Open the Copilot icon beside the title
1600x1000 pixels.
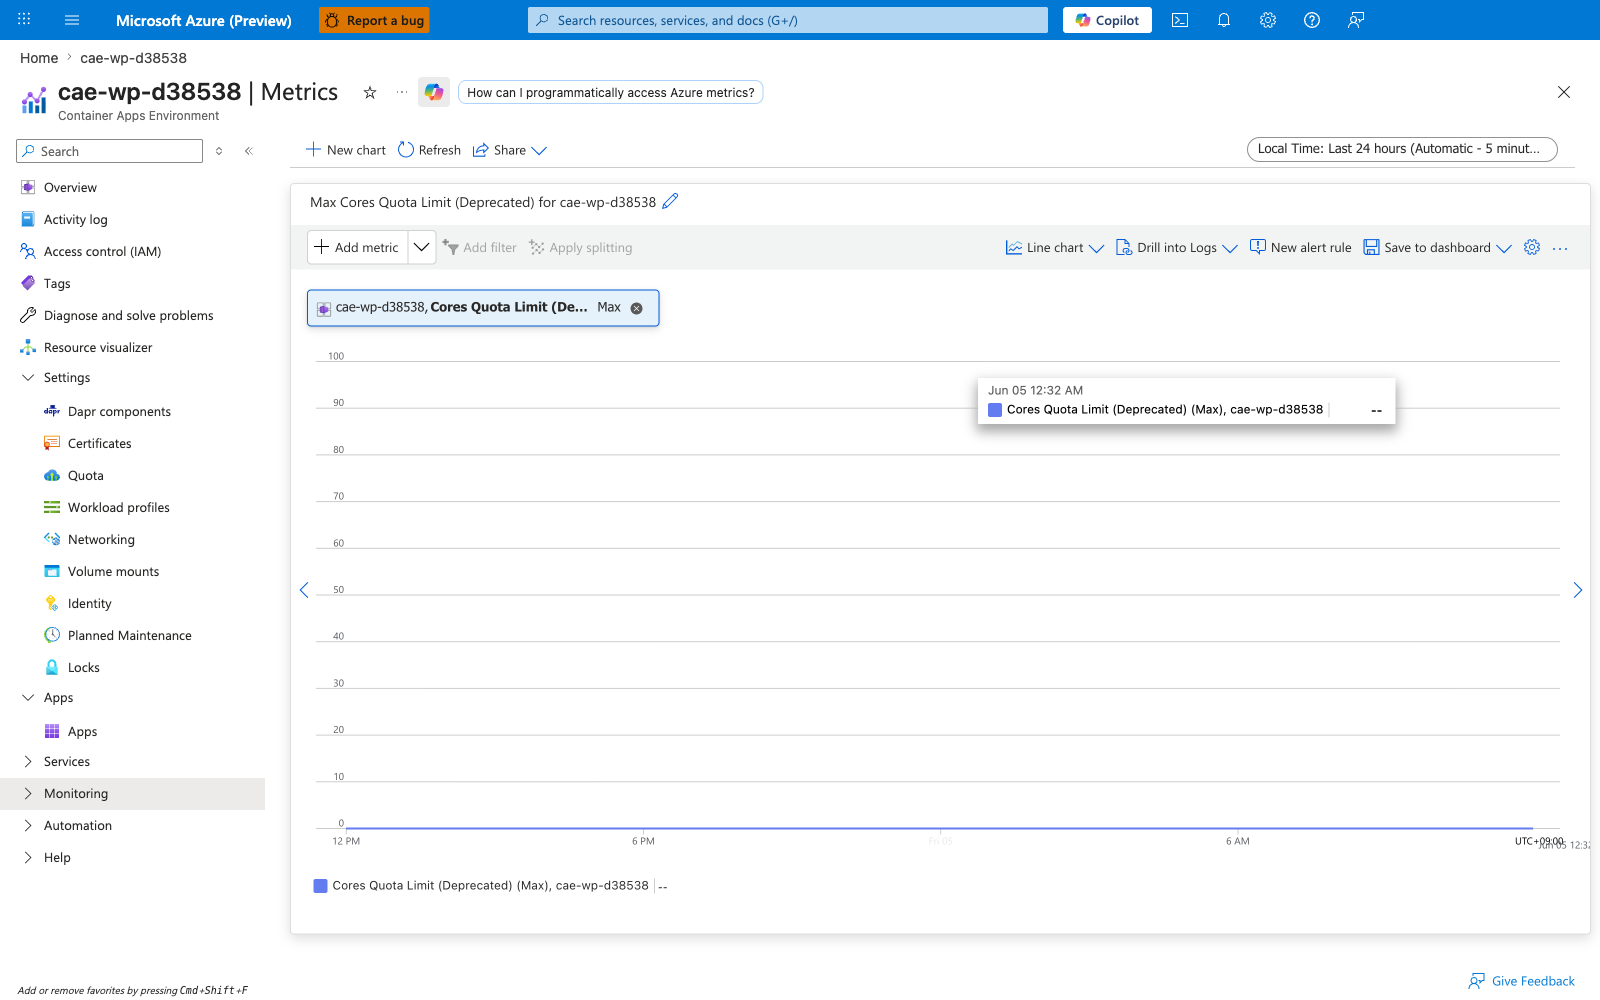coord(433,92)
